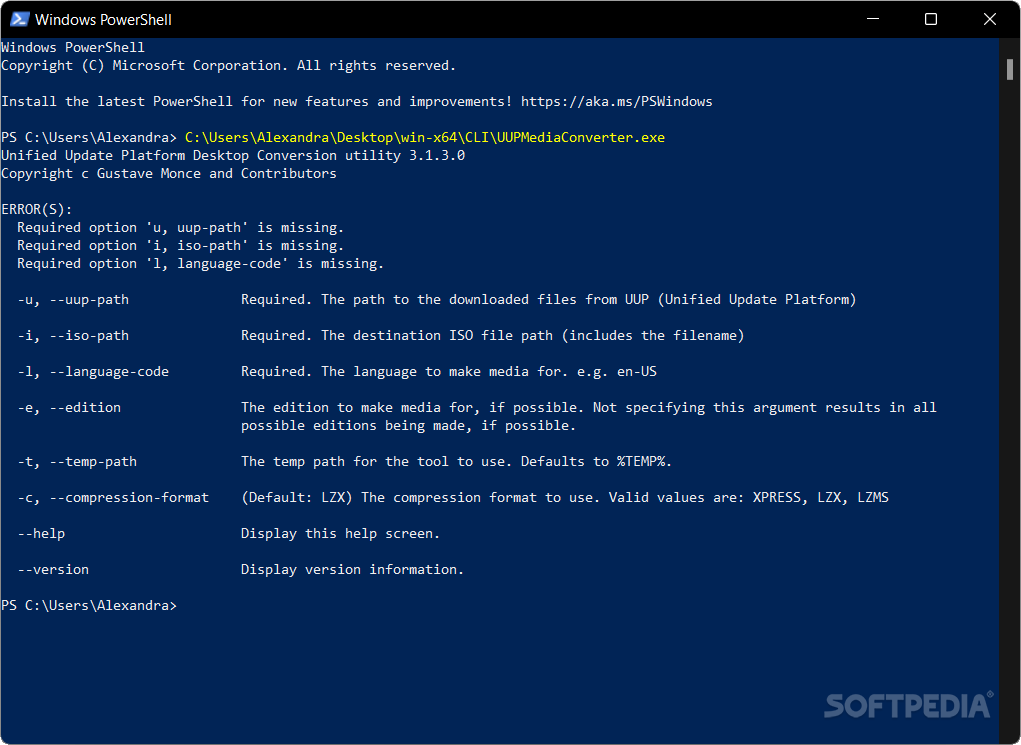Click 'possible editions being made, if possible.' line
Screen dimensions: 1021x745
coord(408,426)
